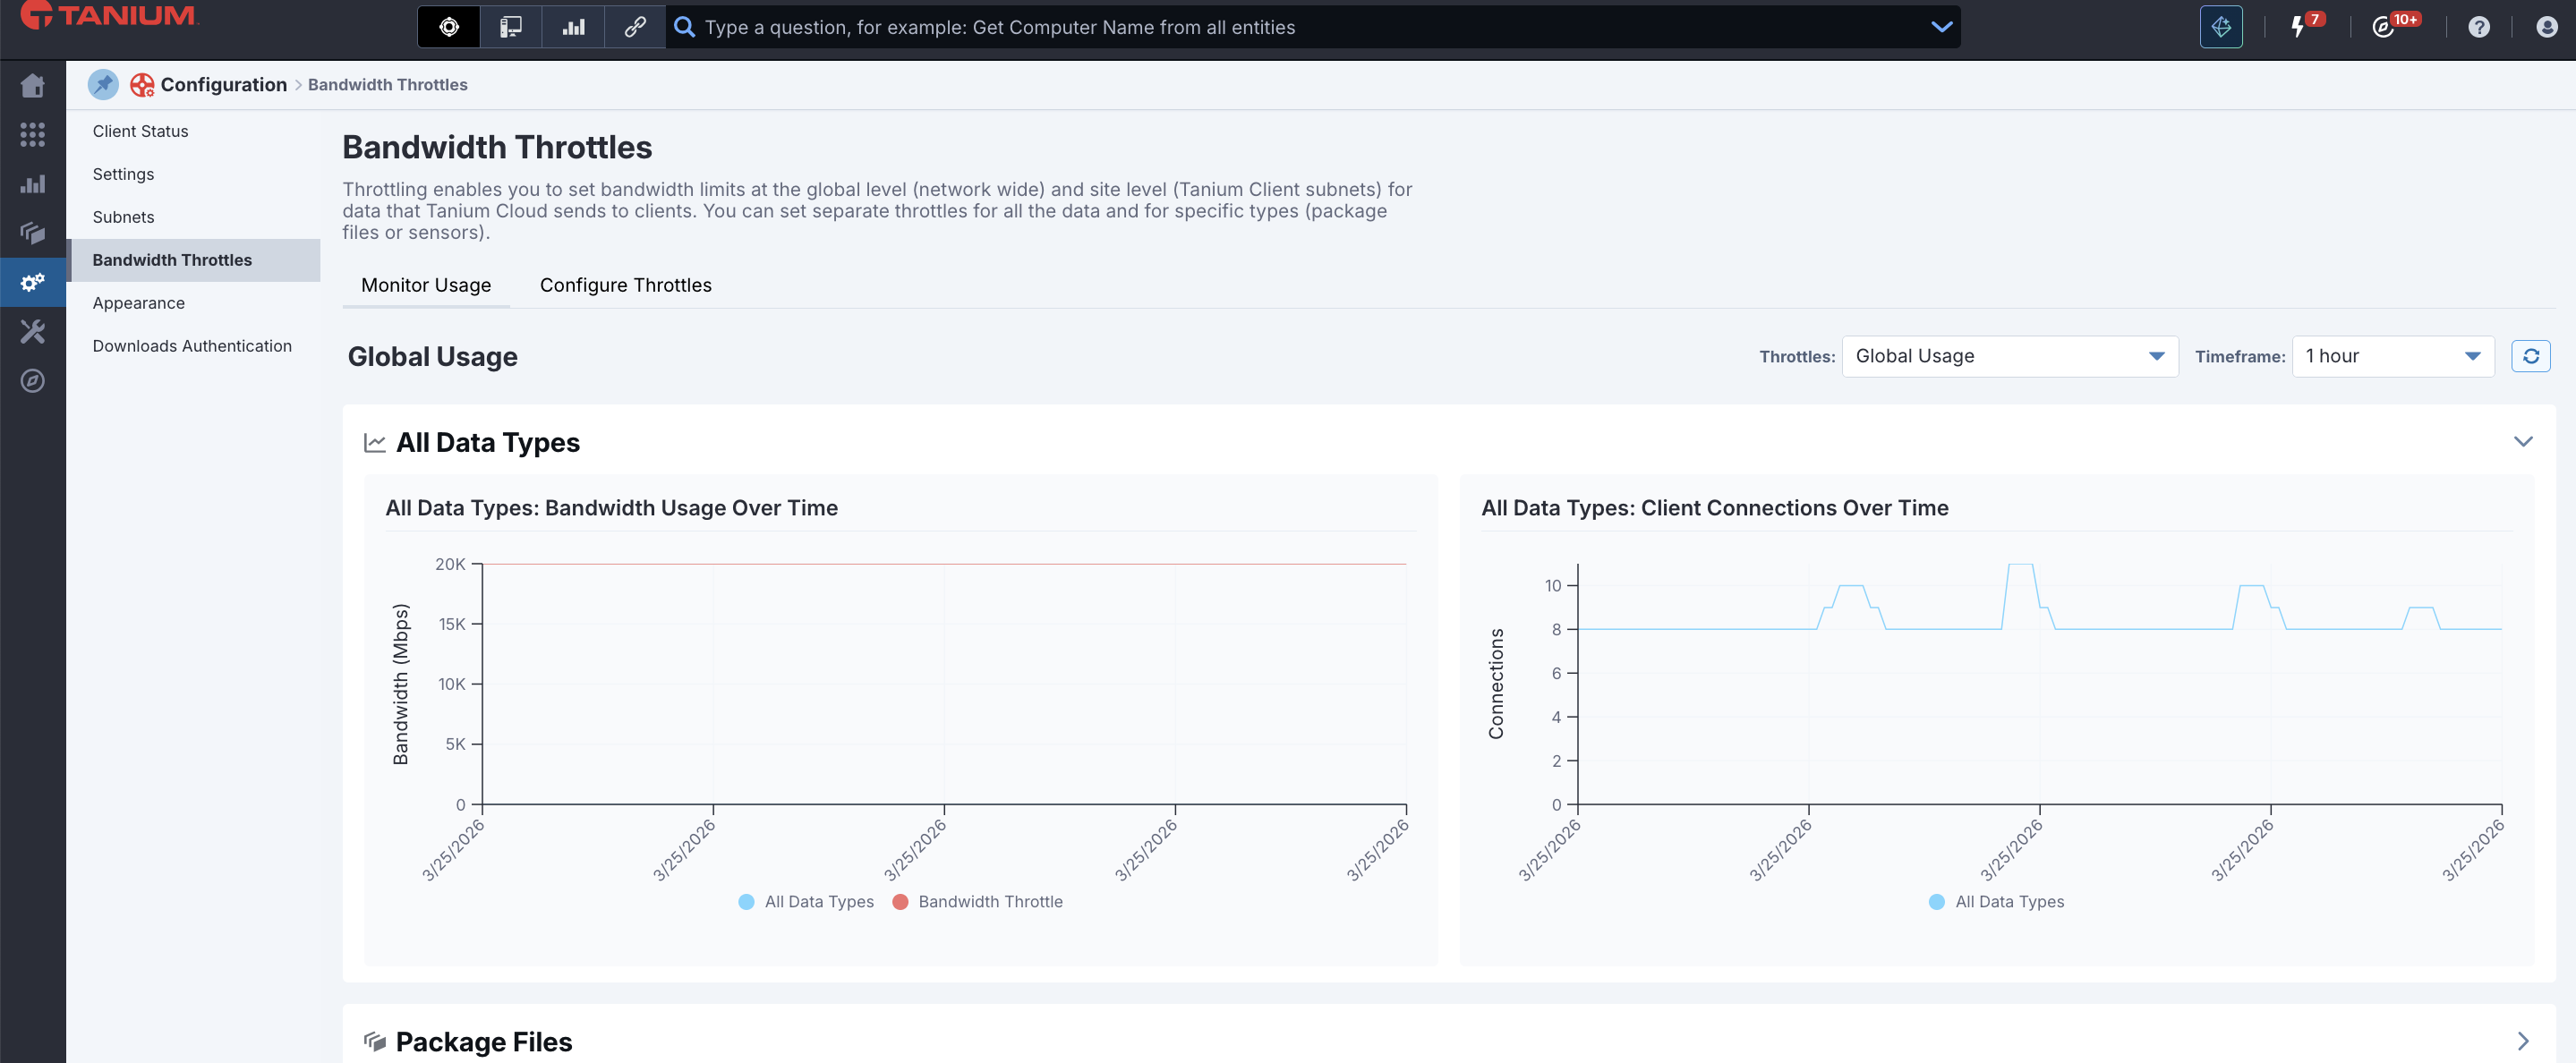Open the Throttles Global Usage dropdown
Screen dimensions: 2576x1063
click(2009, 356)
